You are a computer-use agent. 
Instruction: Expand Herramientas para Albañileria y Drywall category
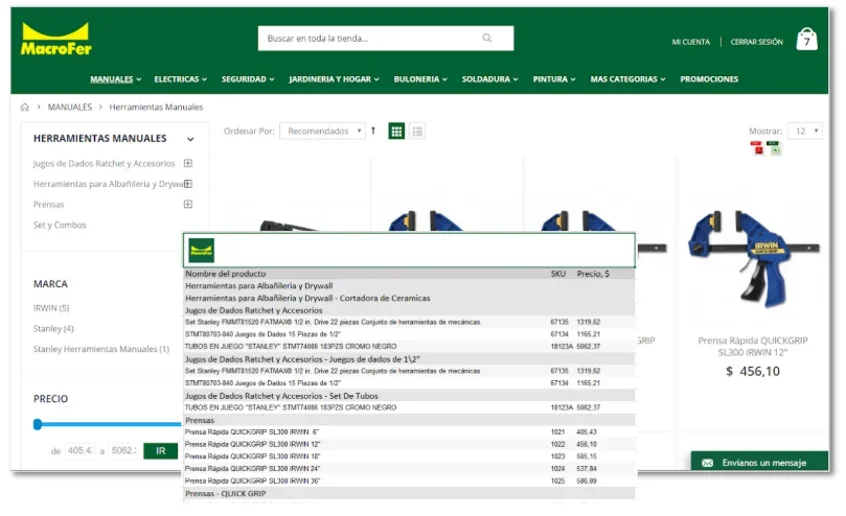coord(188,184)
